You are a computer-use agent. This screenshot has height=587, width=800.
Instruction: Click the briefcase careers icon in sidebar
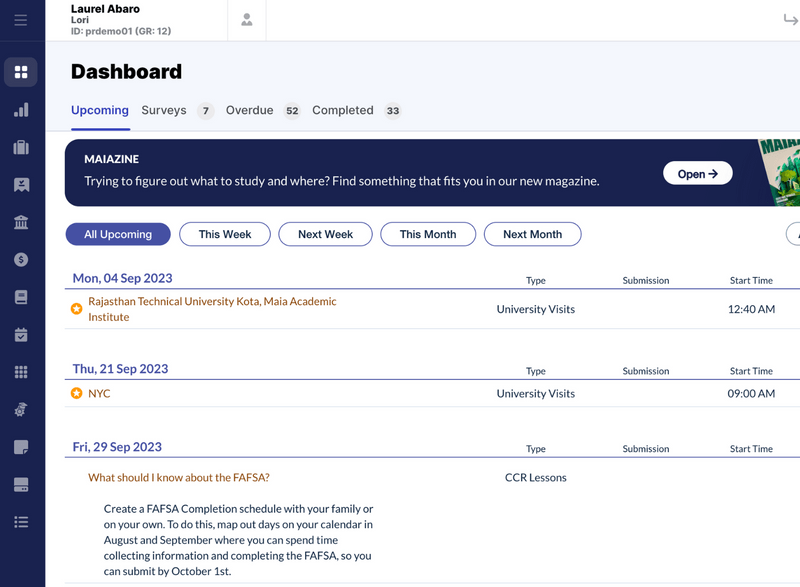click(21, 147)
